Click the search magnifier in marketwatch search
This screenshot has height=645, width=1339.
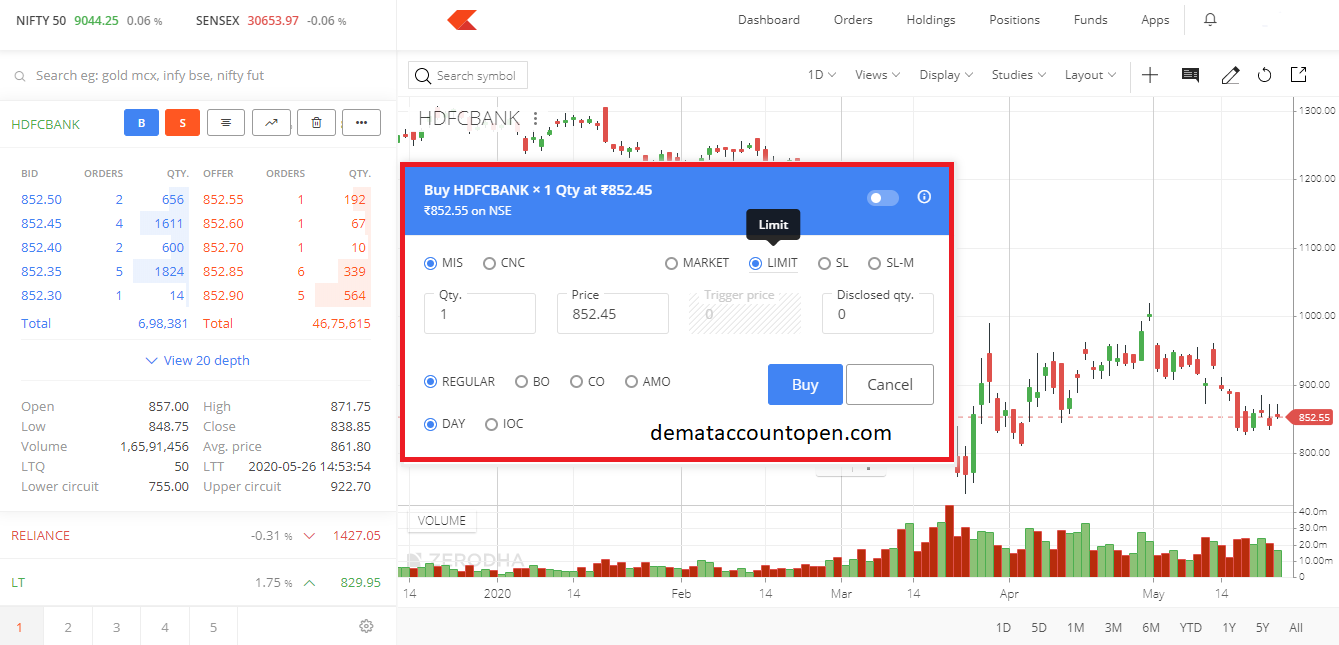(x=20, y=76)
